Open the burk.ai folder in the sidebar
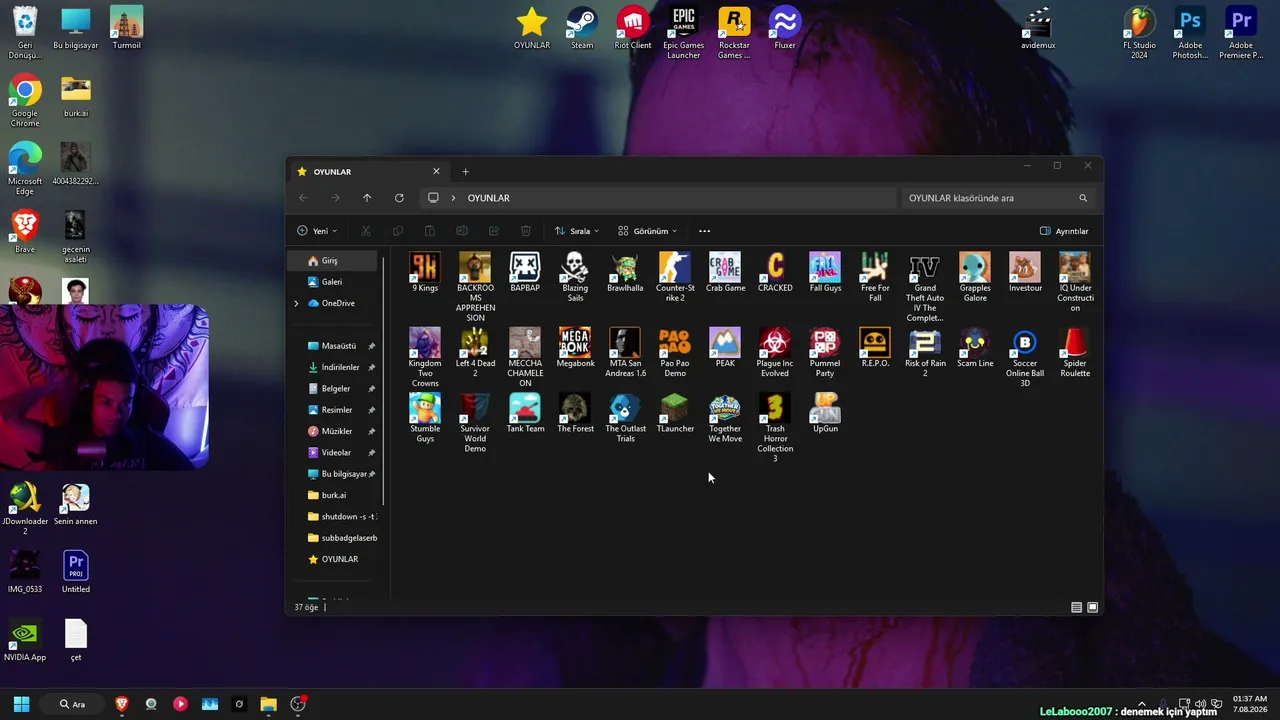This screenshot has width=1280, height=720. 335,495
